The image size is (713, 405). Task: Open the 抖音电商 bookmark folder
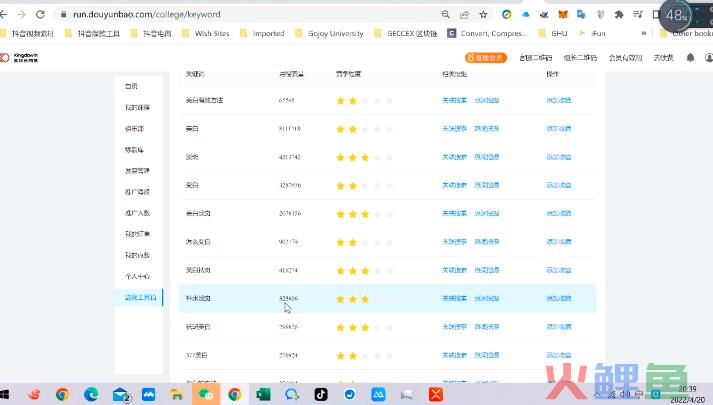click(151, 33)
